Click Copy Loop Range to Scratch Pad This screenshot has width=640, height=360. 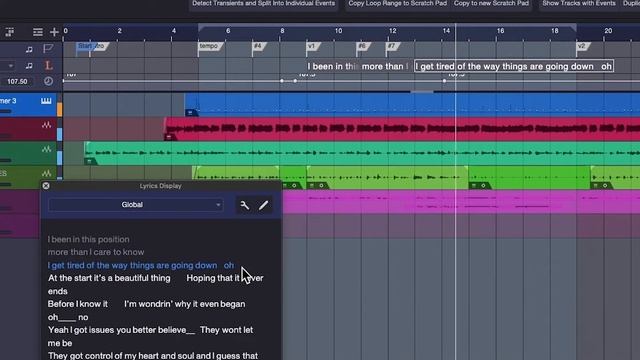tap(398, 4)
